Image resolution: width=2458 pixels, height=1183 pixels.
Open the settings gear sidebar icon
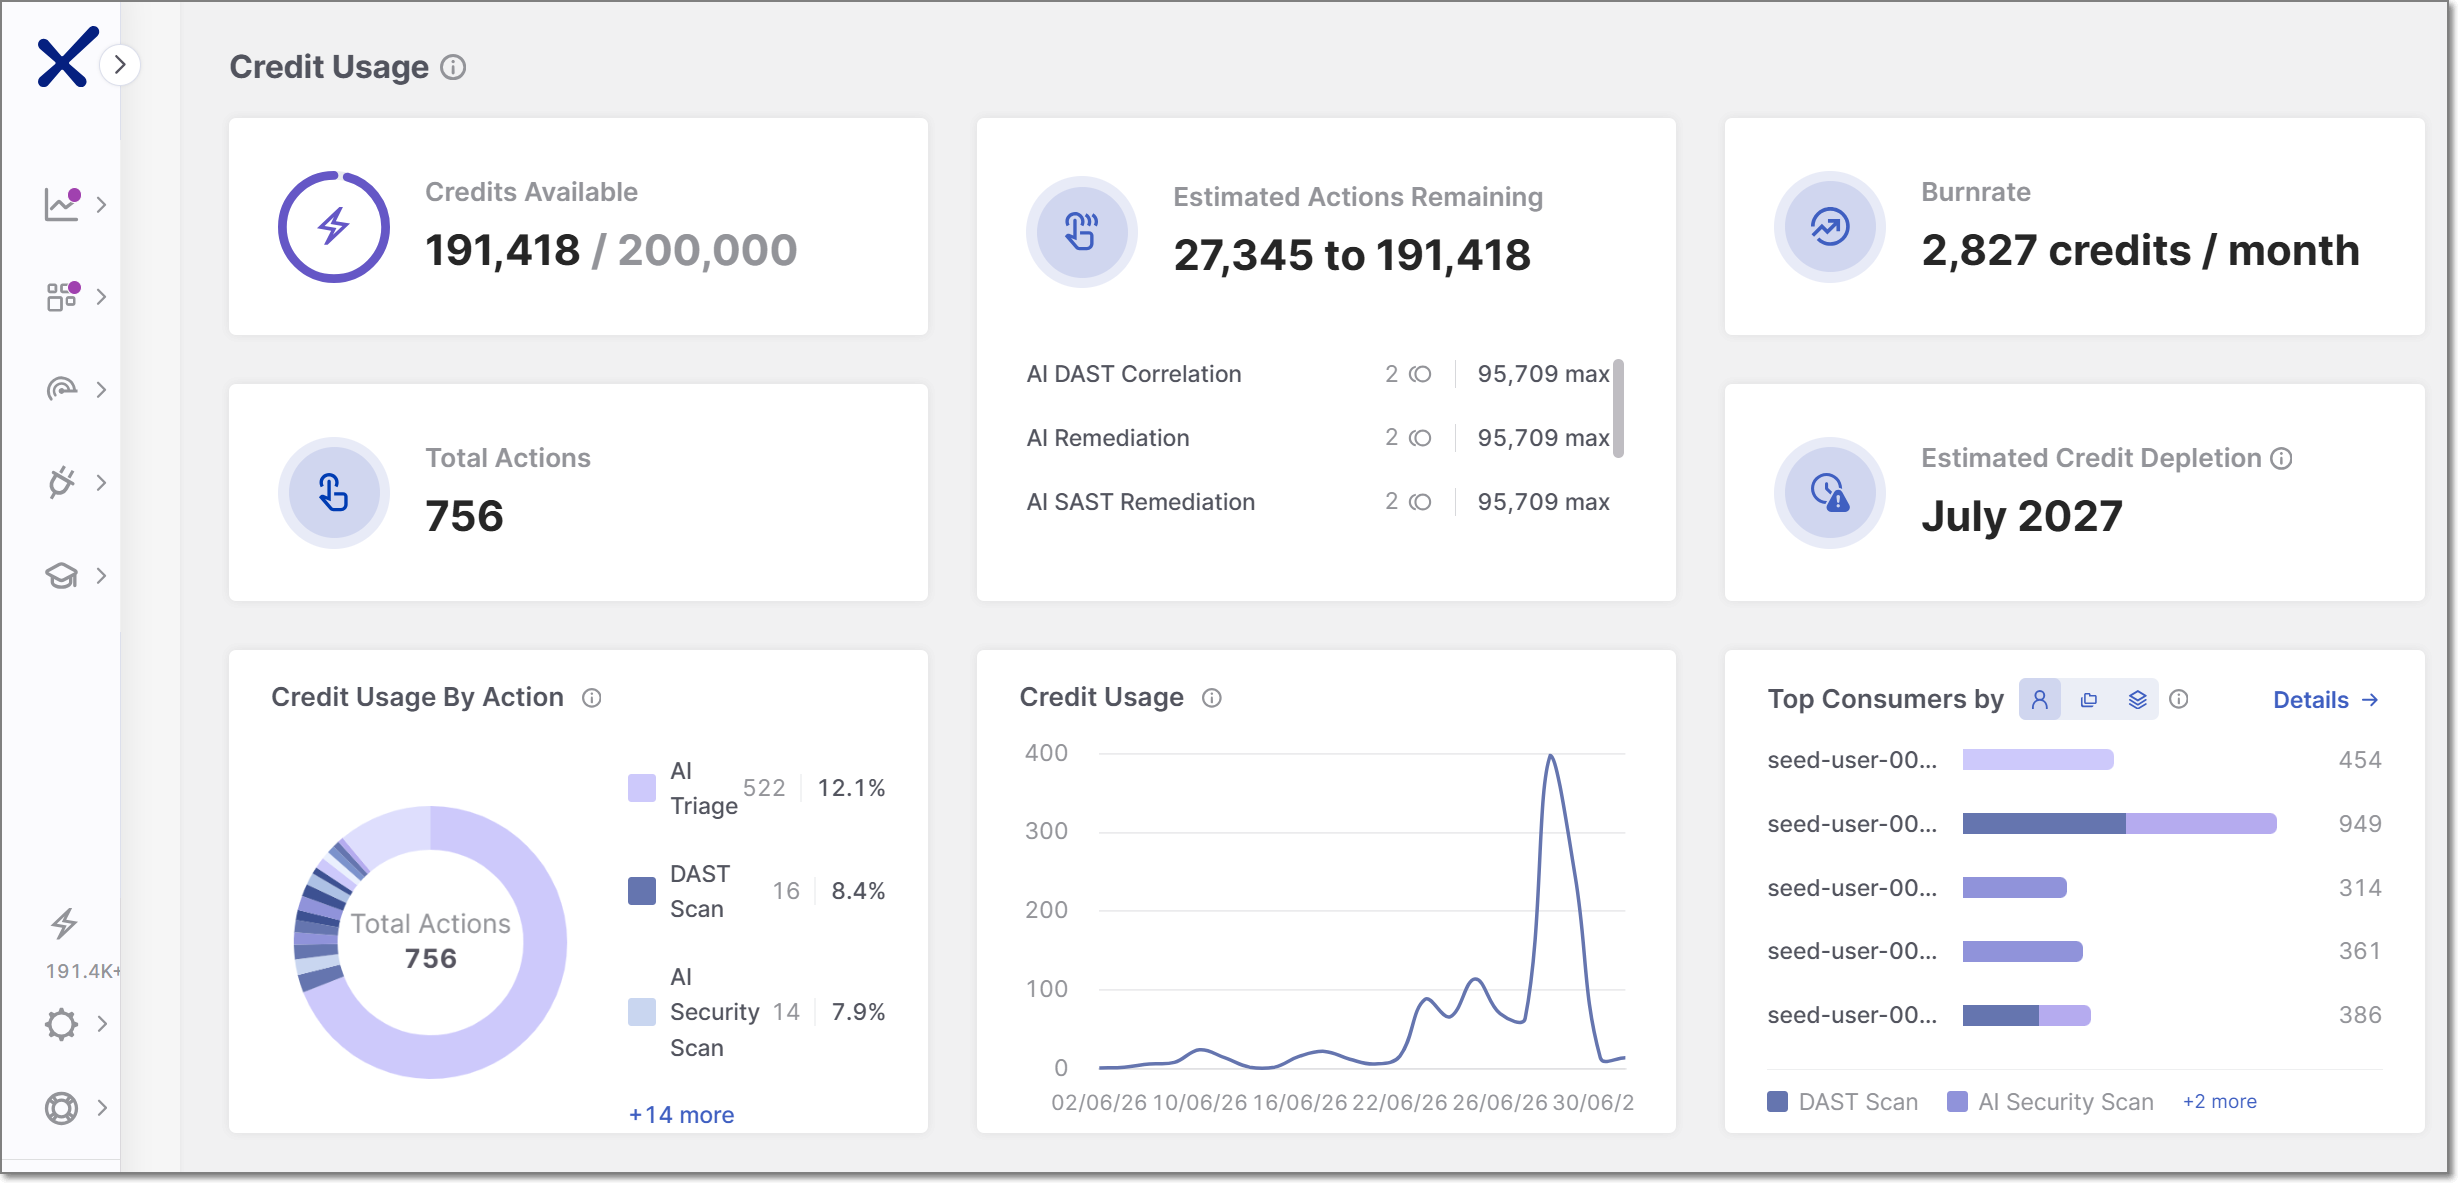(x=62, y=1024)
